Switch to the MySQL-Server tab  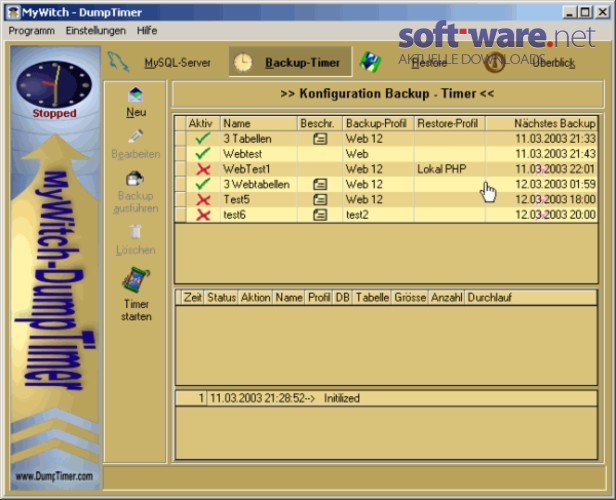point(178,62)
